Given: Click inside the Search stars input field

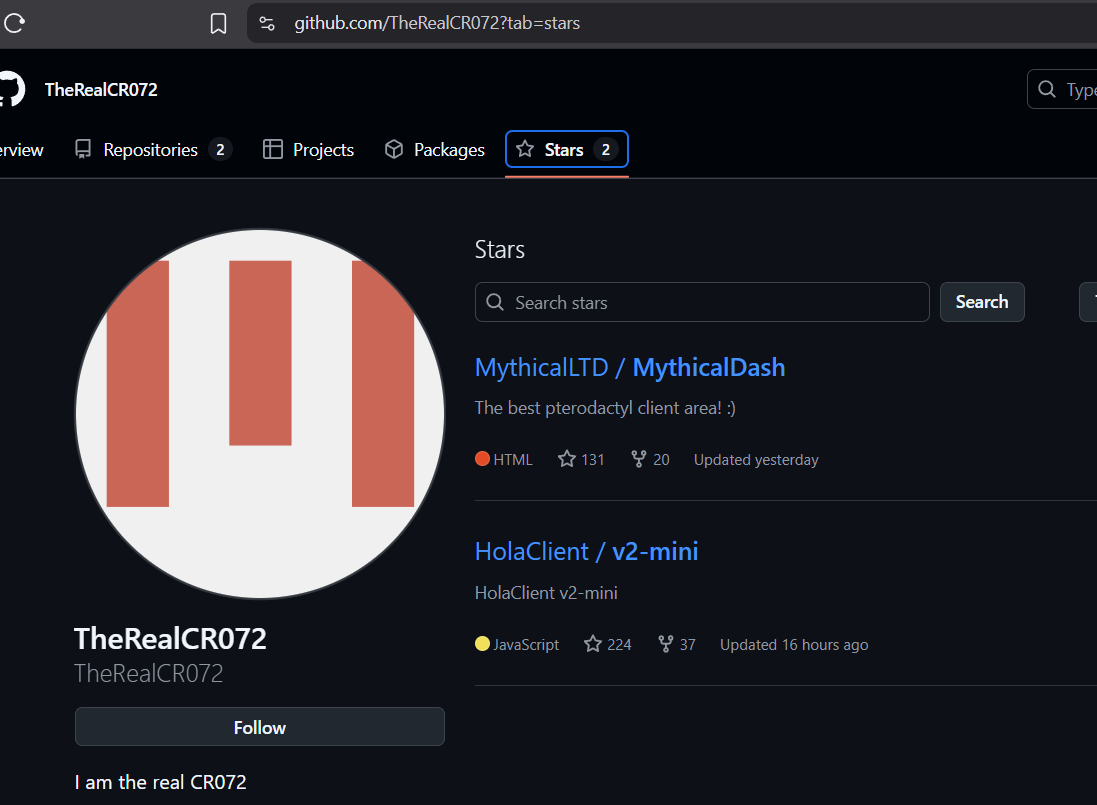Looking at the screenshot, I should (700, 301).
